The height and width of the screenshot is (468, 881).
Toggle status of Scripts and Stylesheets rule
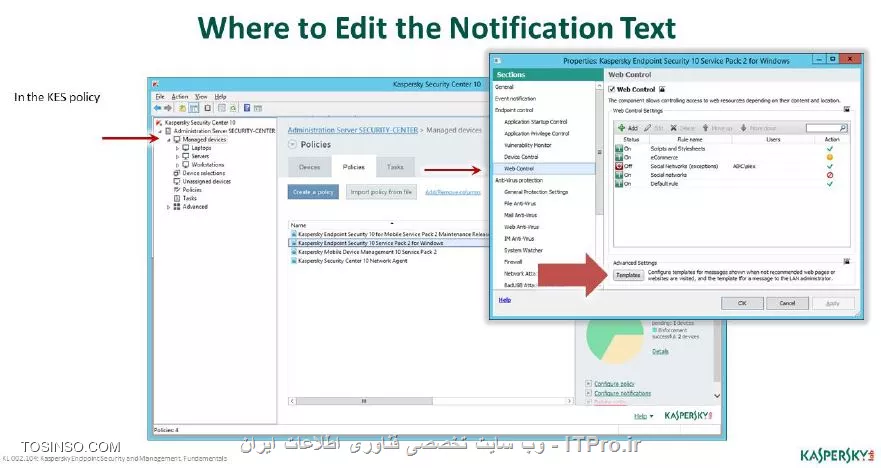619,149
